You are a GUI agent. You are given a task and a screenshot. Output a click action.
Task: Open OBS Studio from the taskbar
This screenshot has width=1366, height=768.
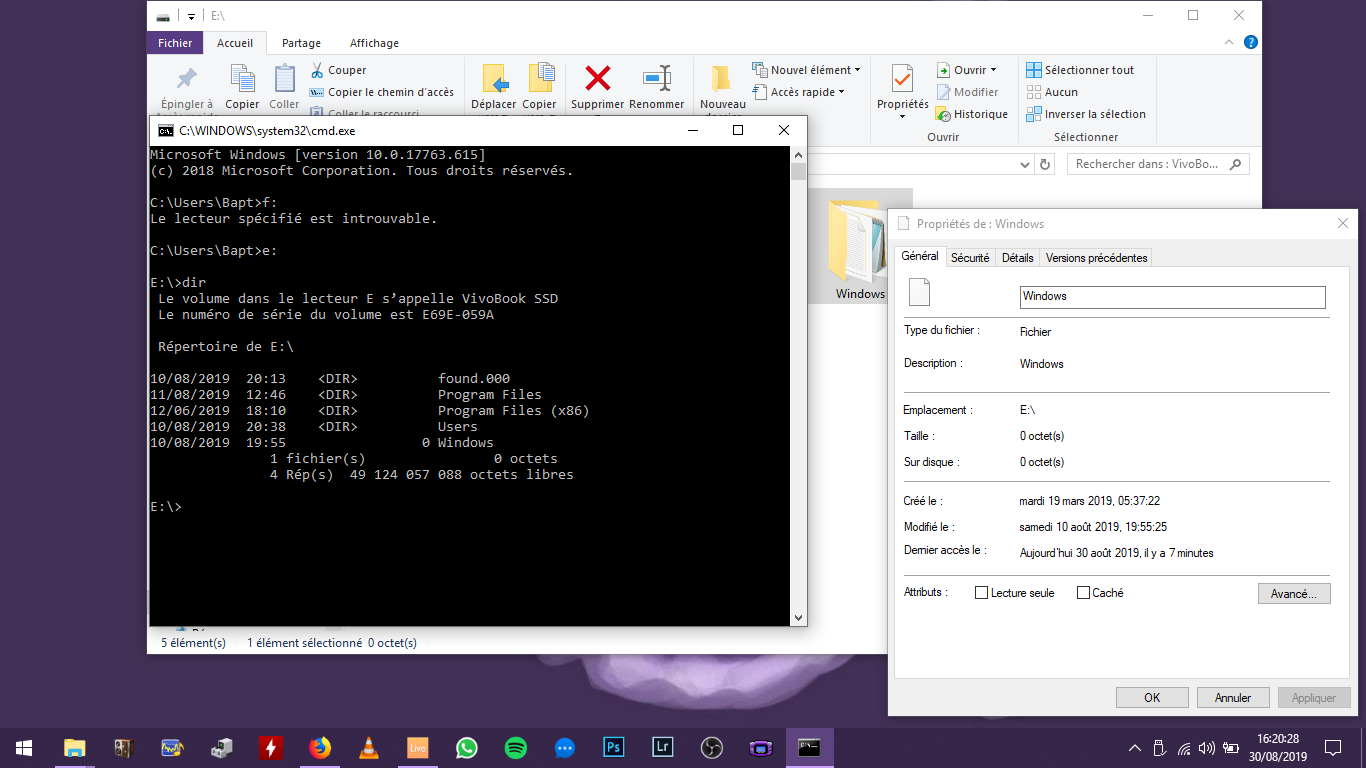(712, 747)
